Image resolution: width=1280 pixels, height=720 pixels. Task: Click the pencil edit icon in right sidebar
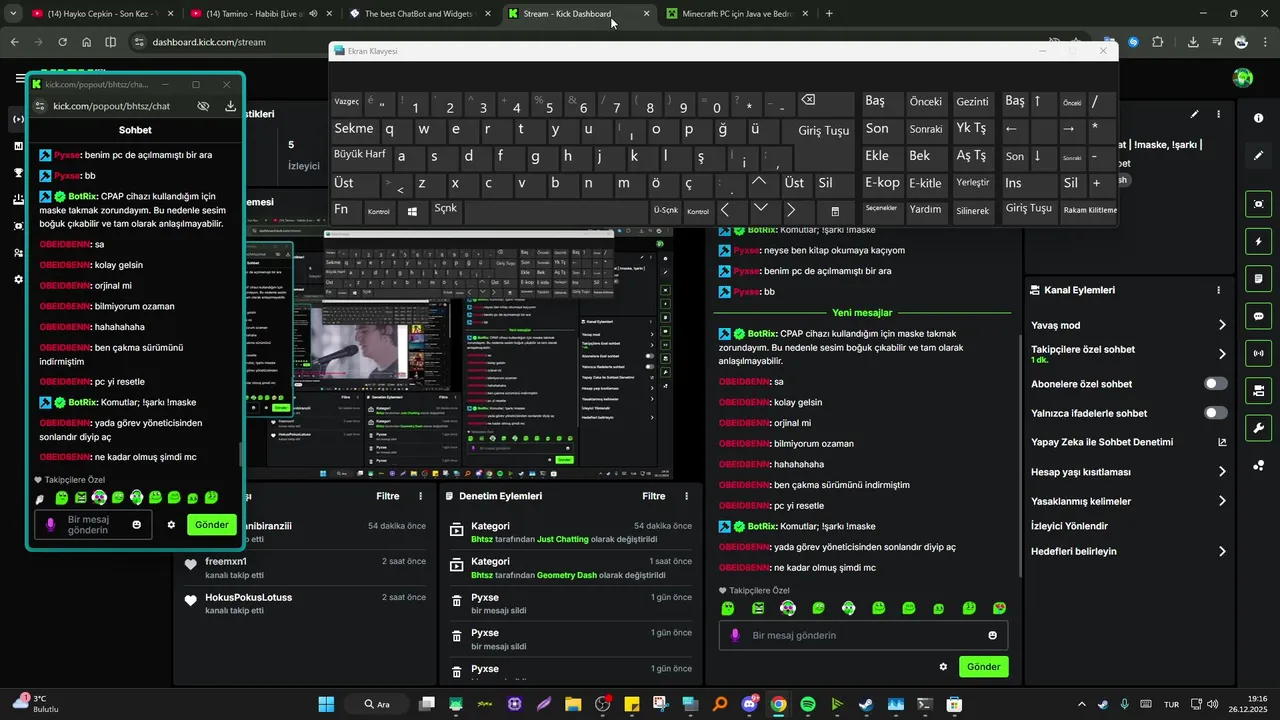pos(1258,155)
